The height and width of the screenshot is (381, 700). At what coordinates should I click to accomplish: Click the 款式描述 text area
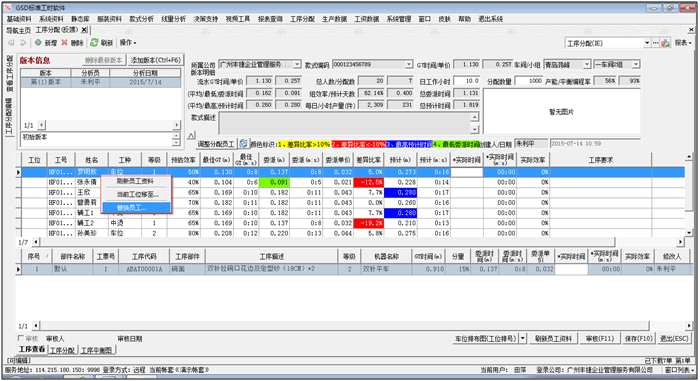pyautogui.click(x=345, y=123)
